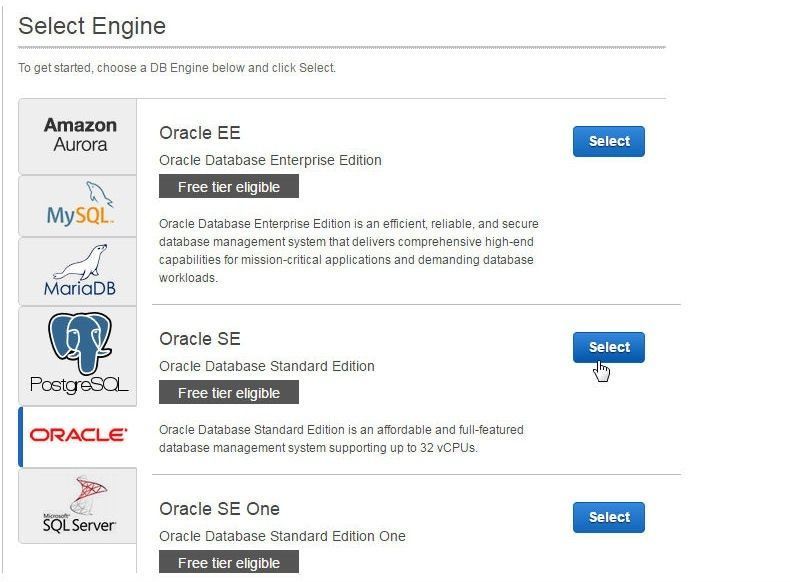
Task: Open the Microsoft SQL Server engine tab
Action: (x=78, y=505)
